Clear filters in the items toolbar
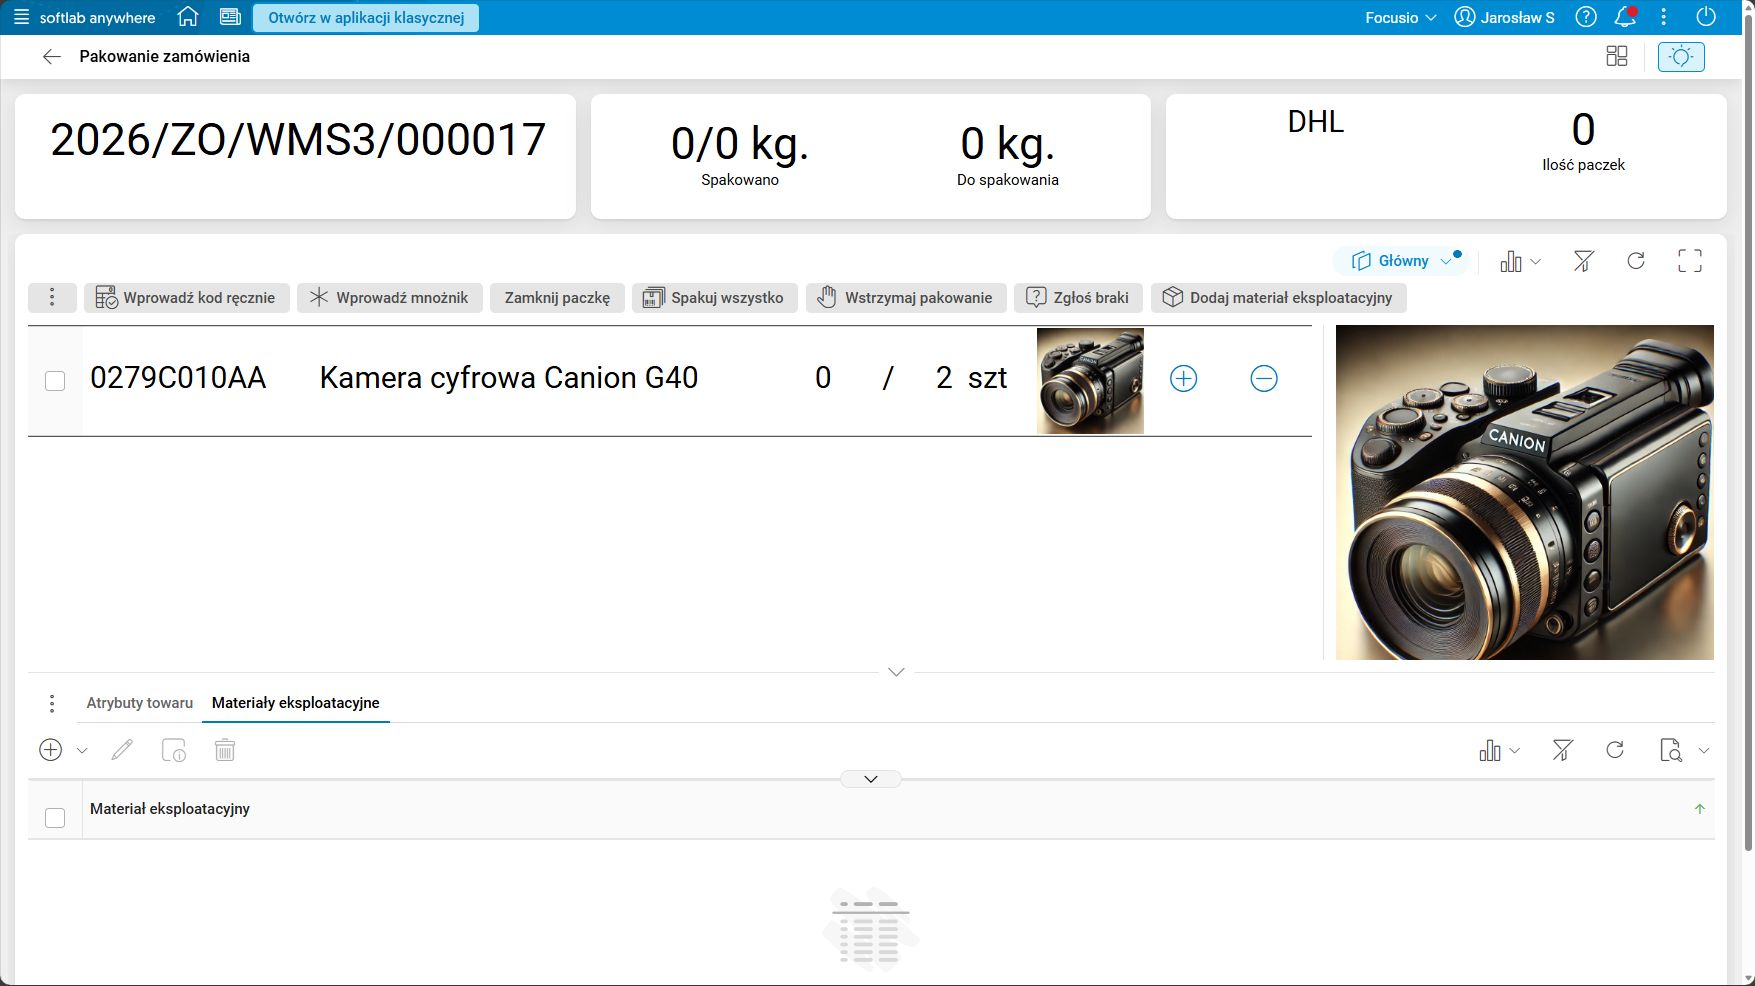Viewport: 1755px width, 986px height. click(x=1583, y=261)
